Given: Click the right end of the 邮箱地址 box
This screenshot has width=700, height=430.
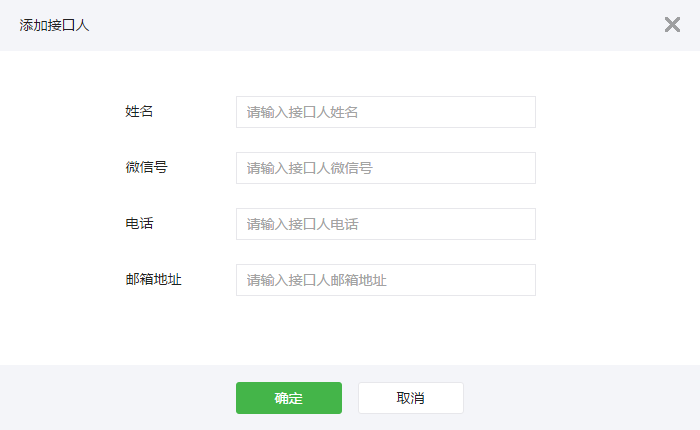Looking at the screenshot, I should click(x=527, y=280).
